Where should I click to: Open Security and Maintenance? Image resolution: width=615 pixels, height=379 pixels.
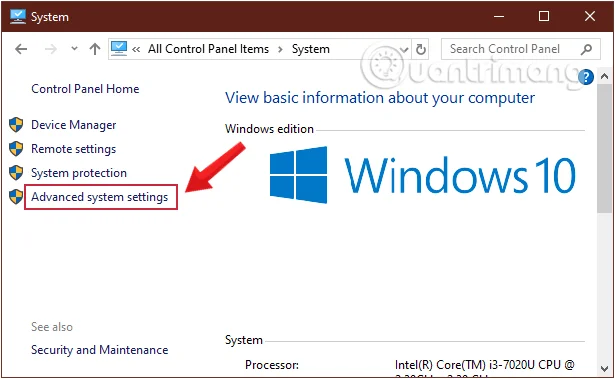(100, 350)
